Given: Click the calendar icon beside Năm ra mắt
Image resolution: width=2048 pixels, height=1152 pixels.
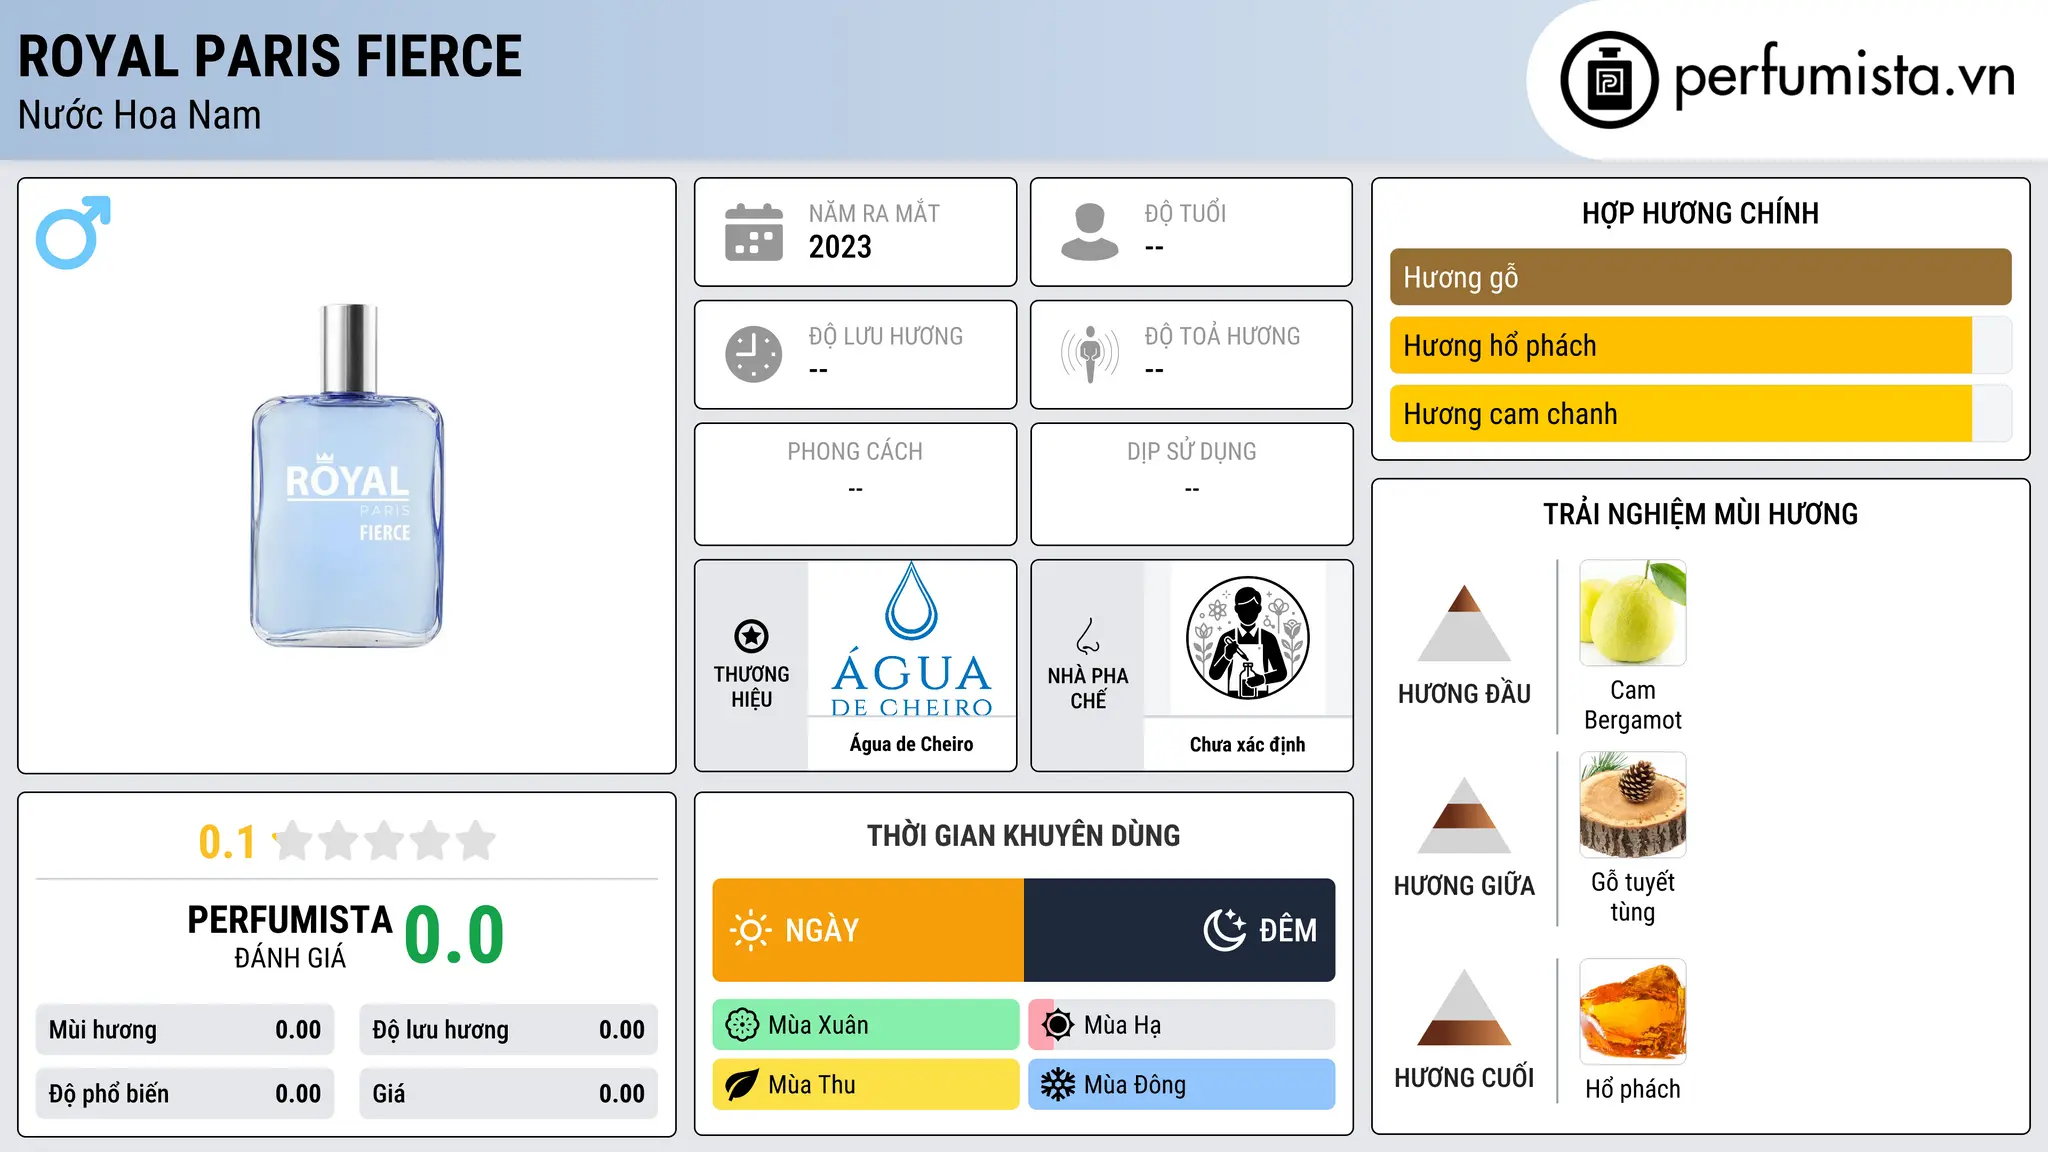Looking at the screenshot, I should (x=754, y=232).
